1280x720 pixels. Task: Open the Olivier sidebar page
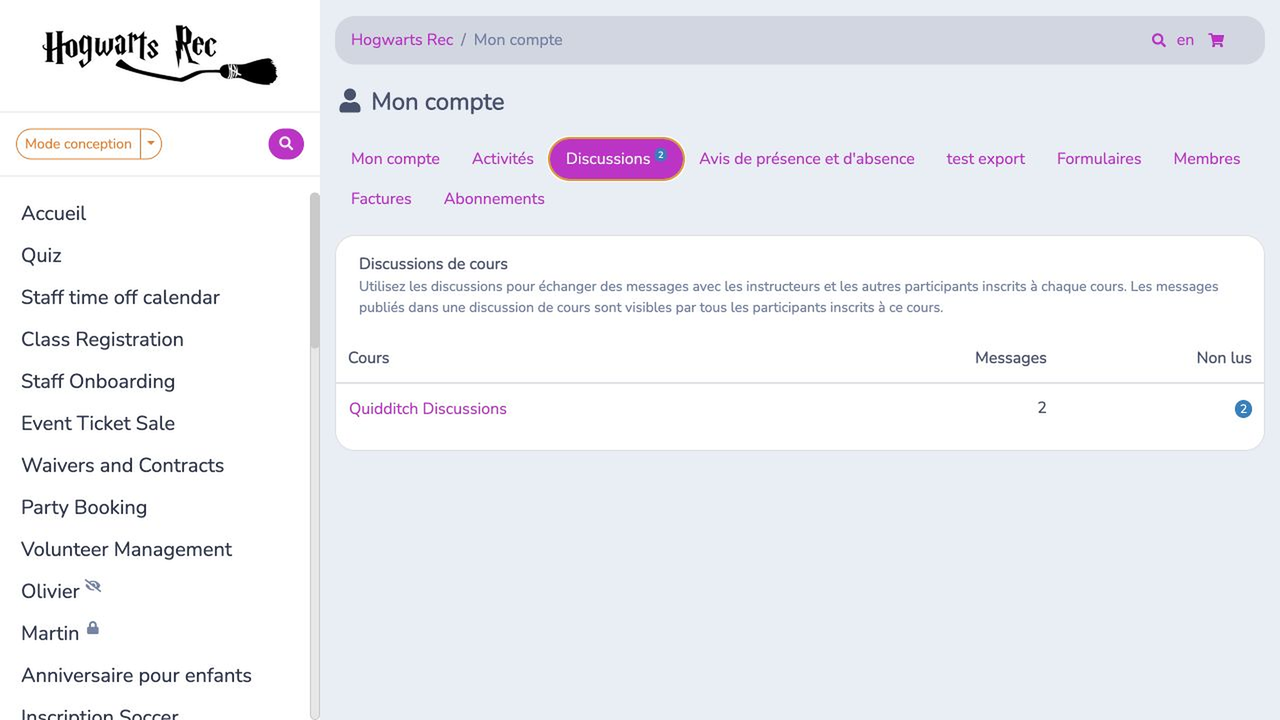tap(50, 591)
